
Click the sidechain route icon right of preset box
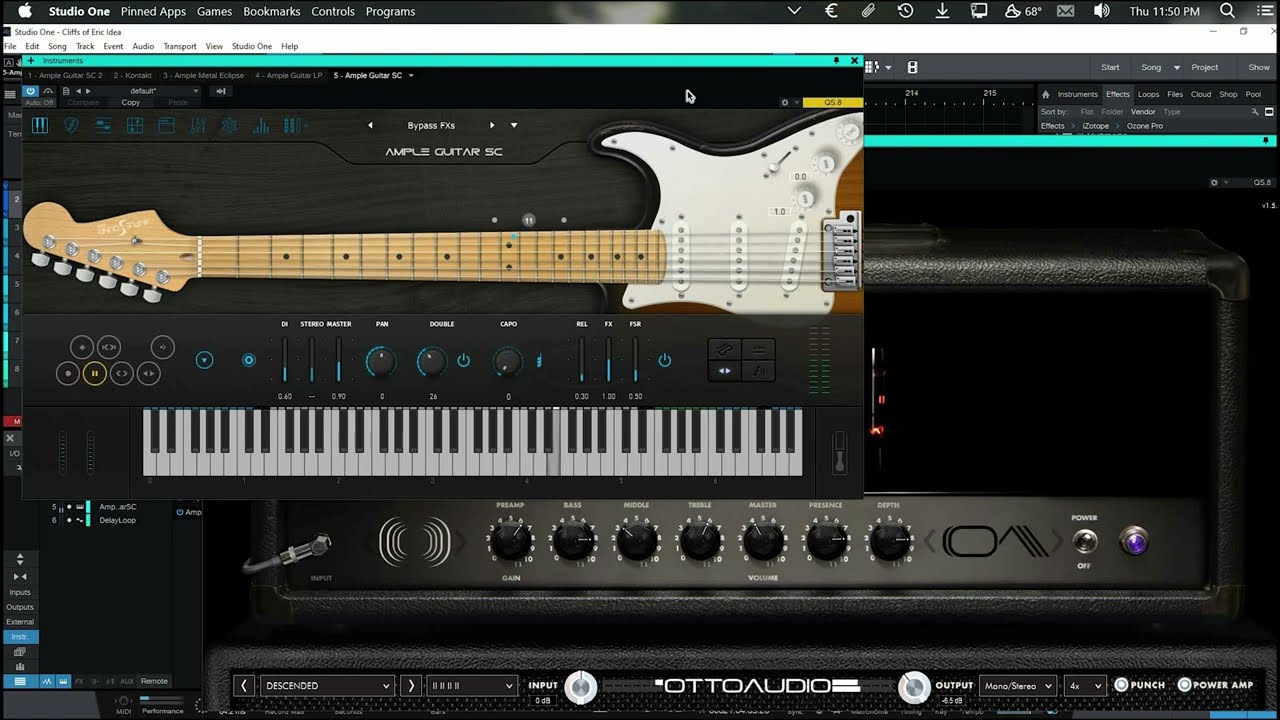(221, 91)
